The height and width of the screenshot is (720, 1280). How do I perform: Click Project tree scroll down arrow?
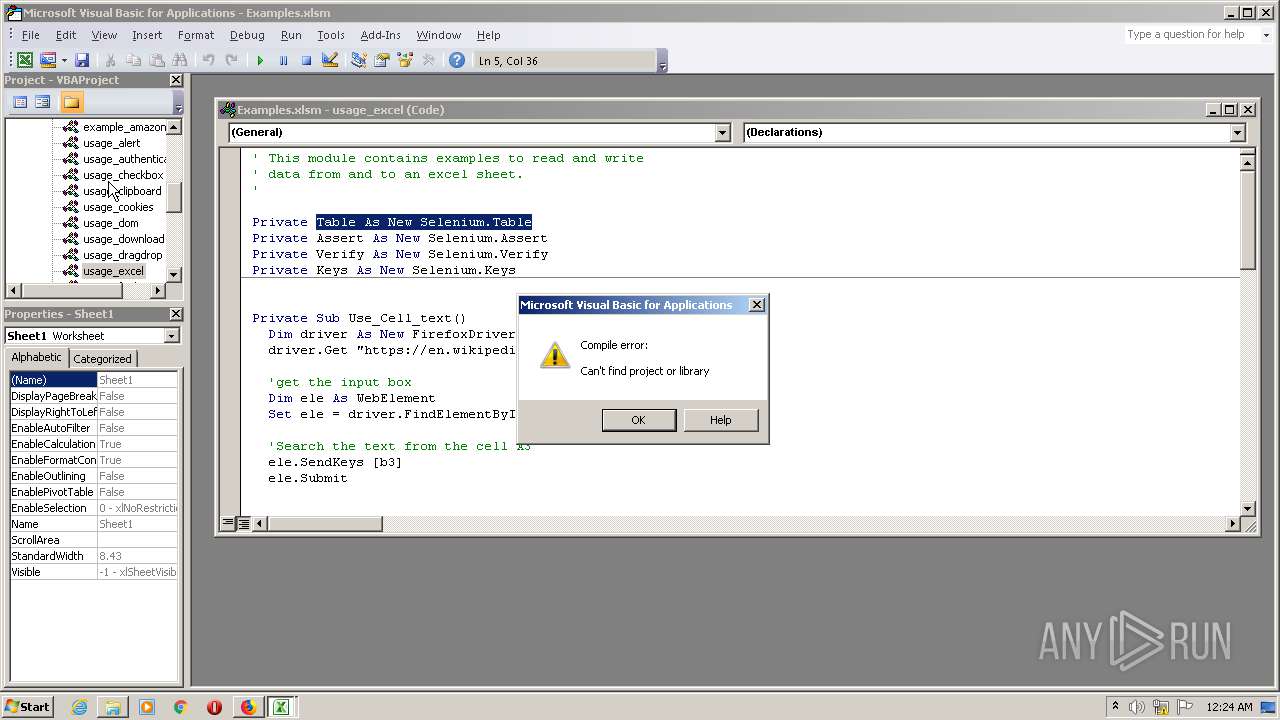174,274
